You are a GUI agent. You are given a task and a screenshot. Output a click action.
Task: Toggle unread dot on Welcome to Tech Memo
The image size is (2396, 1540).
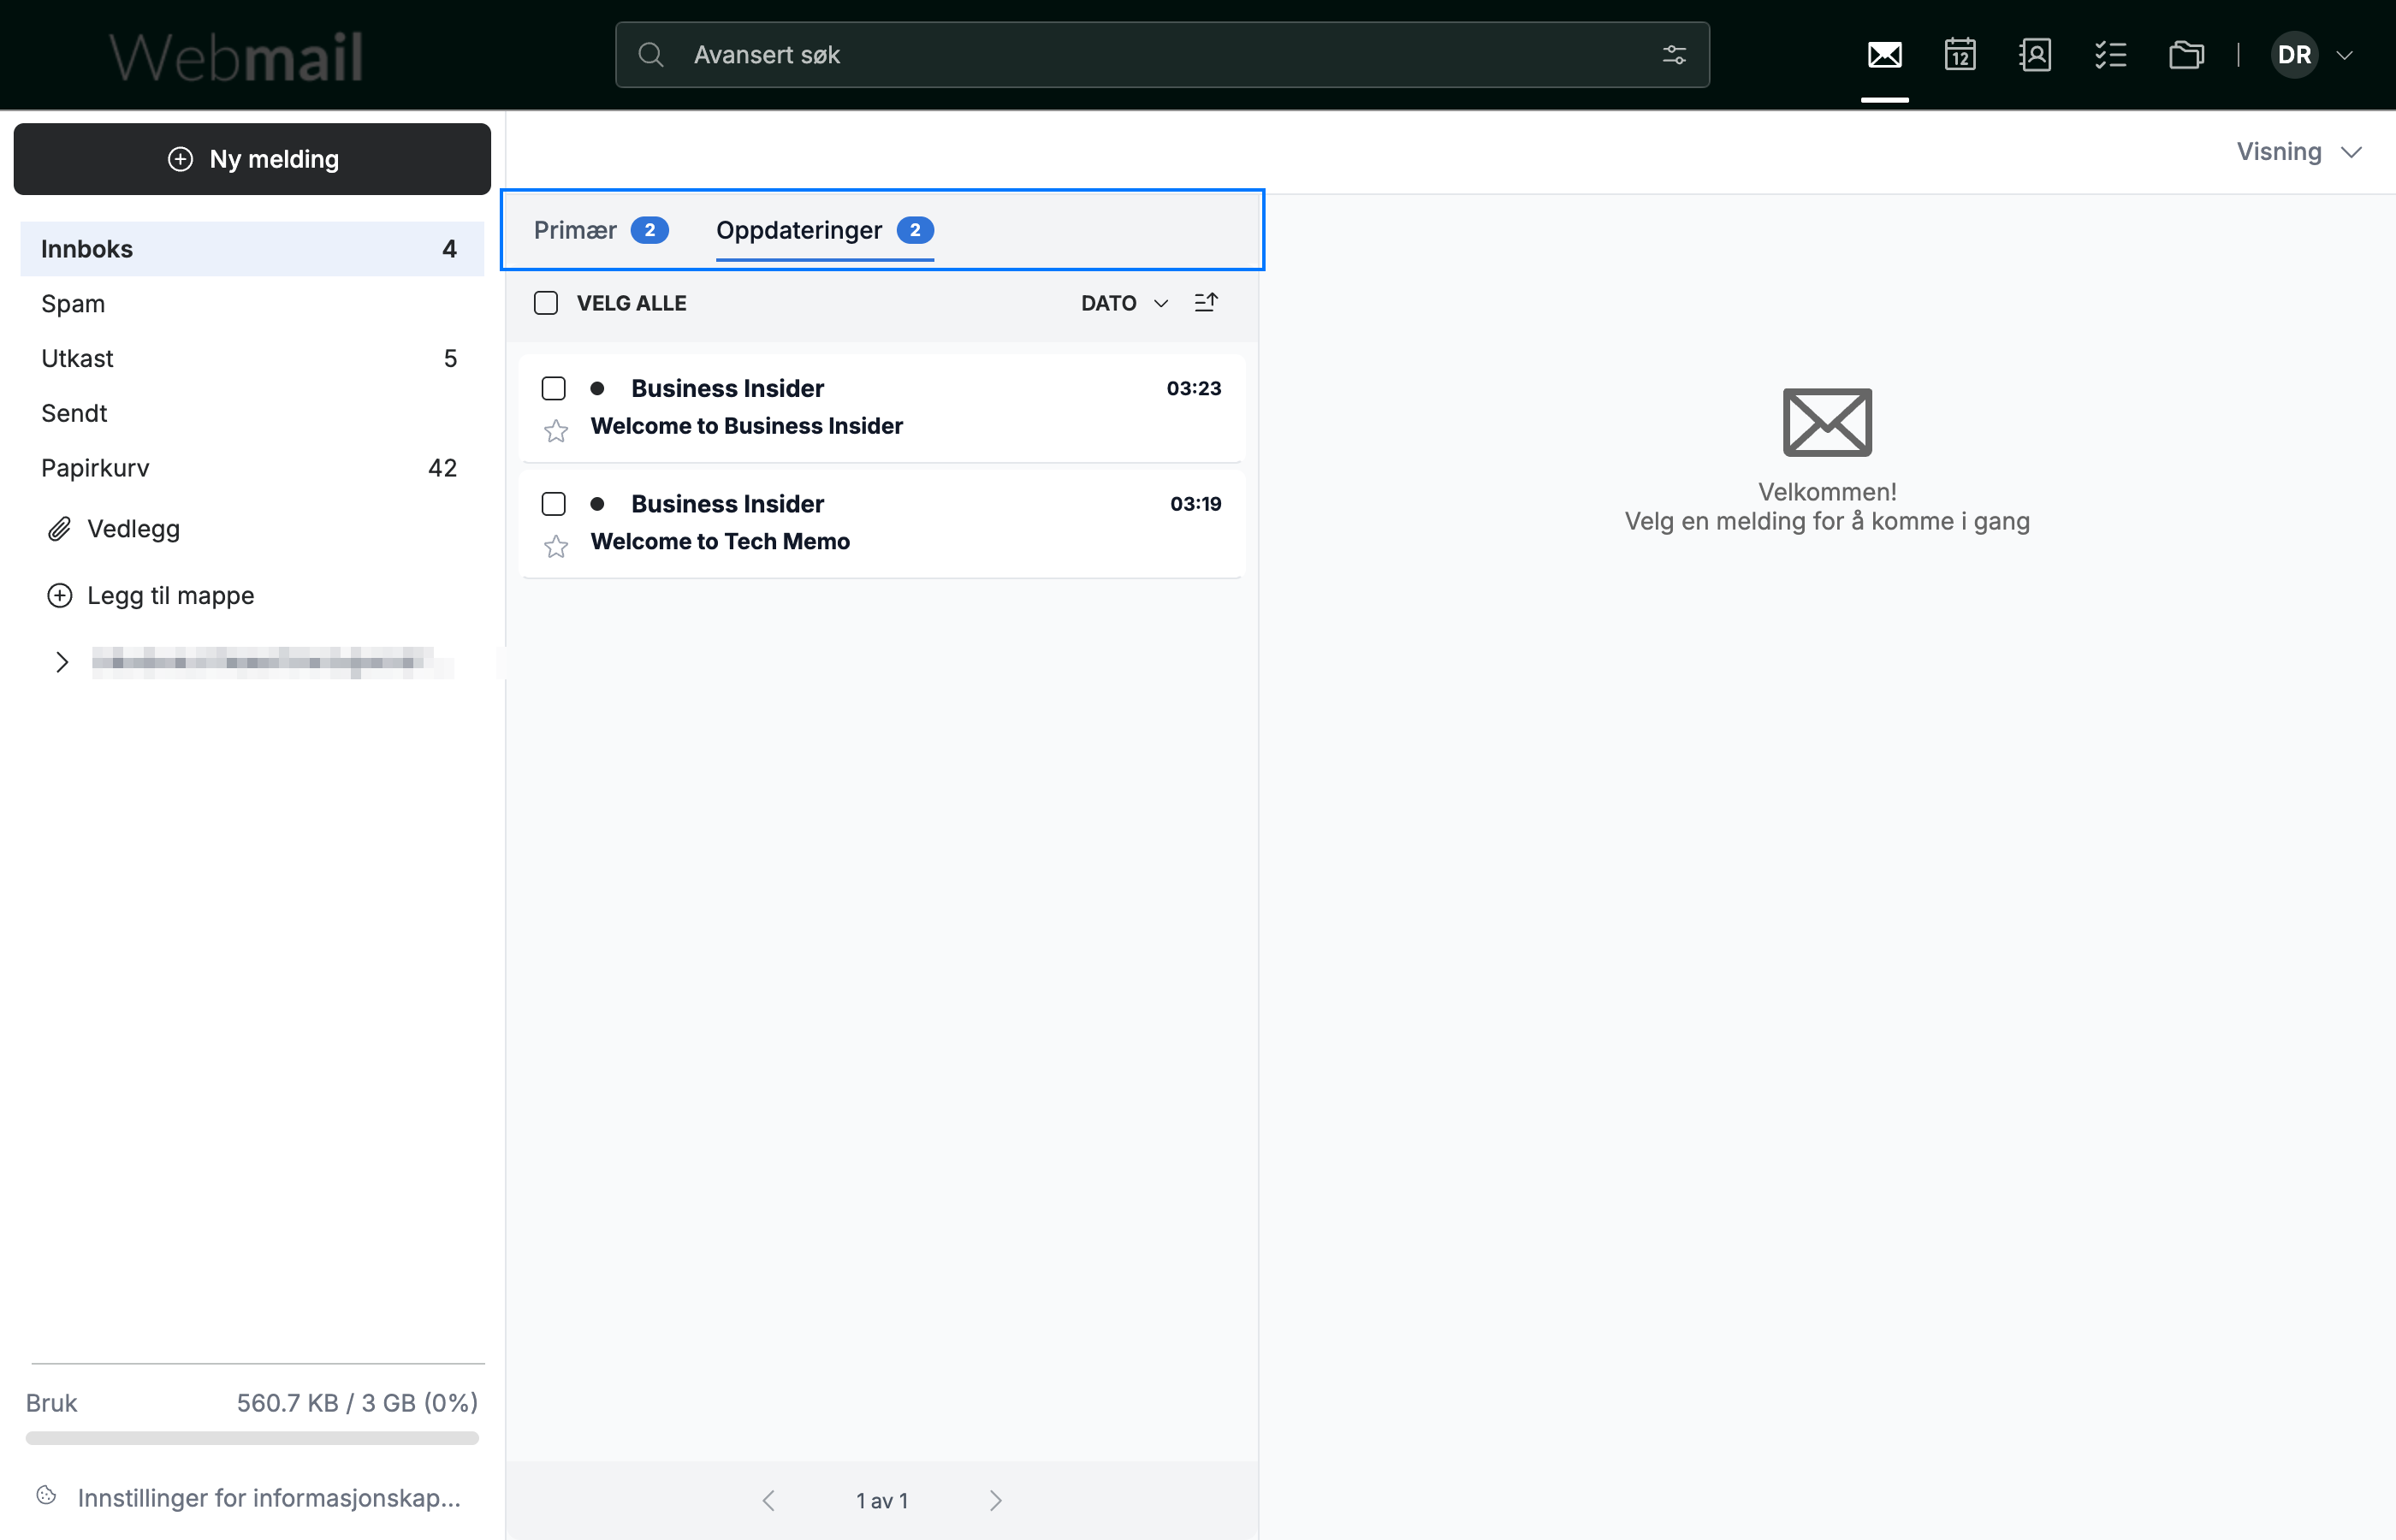pyautogui.click(x=597, y=504)
